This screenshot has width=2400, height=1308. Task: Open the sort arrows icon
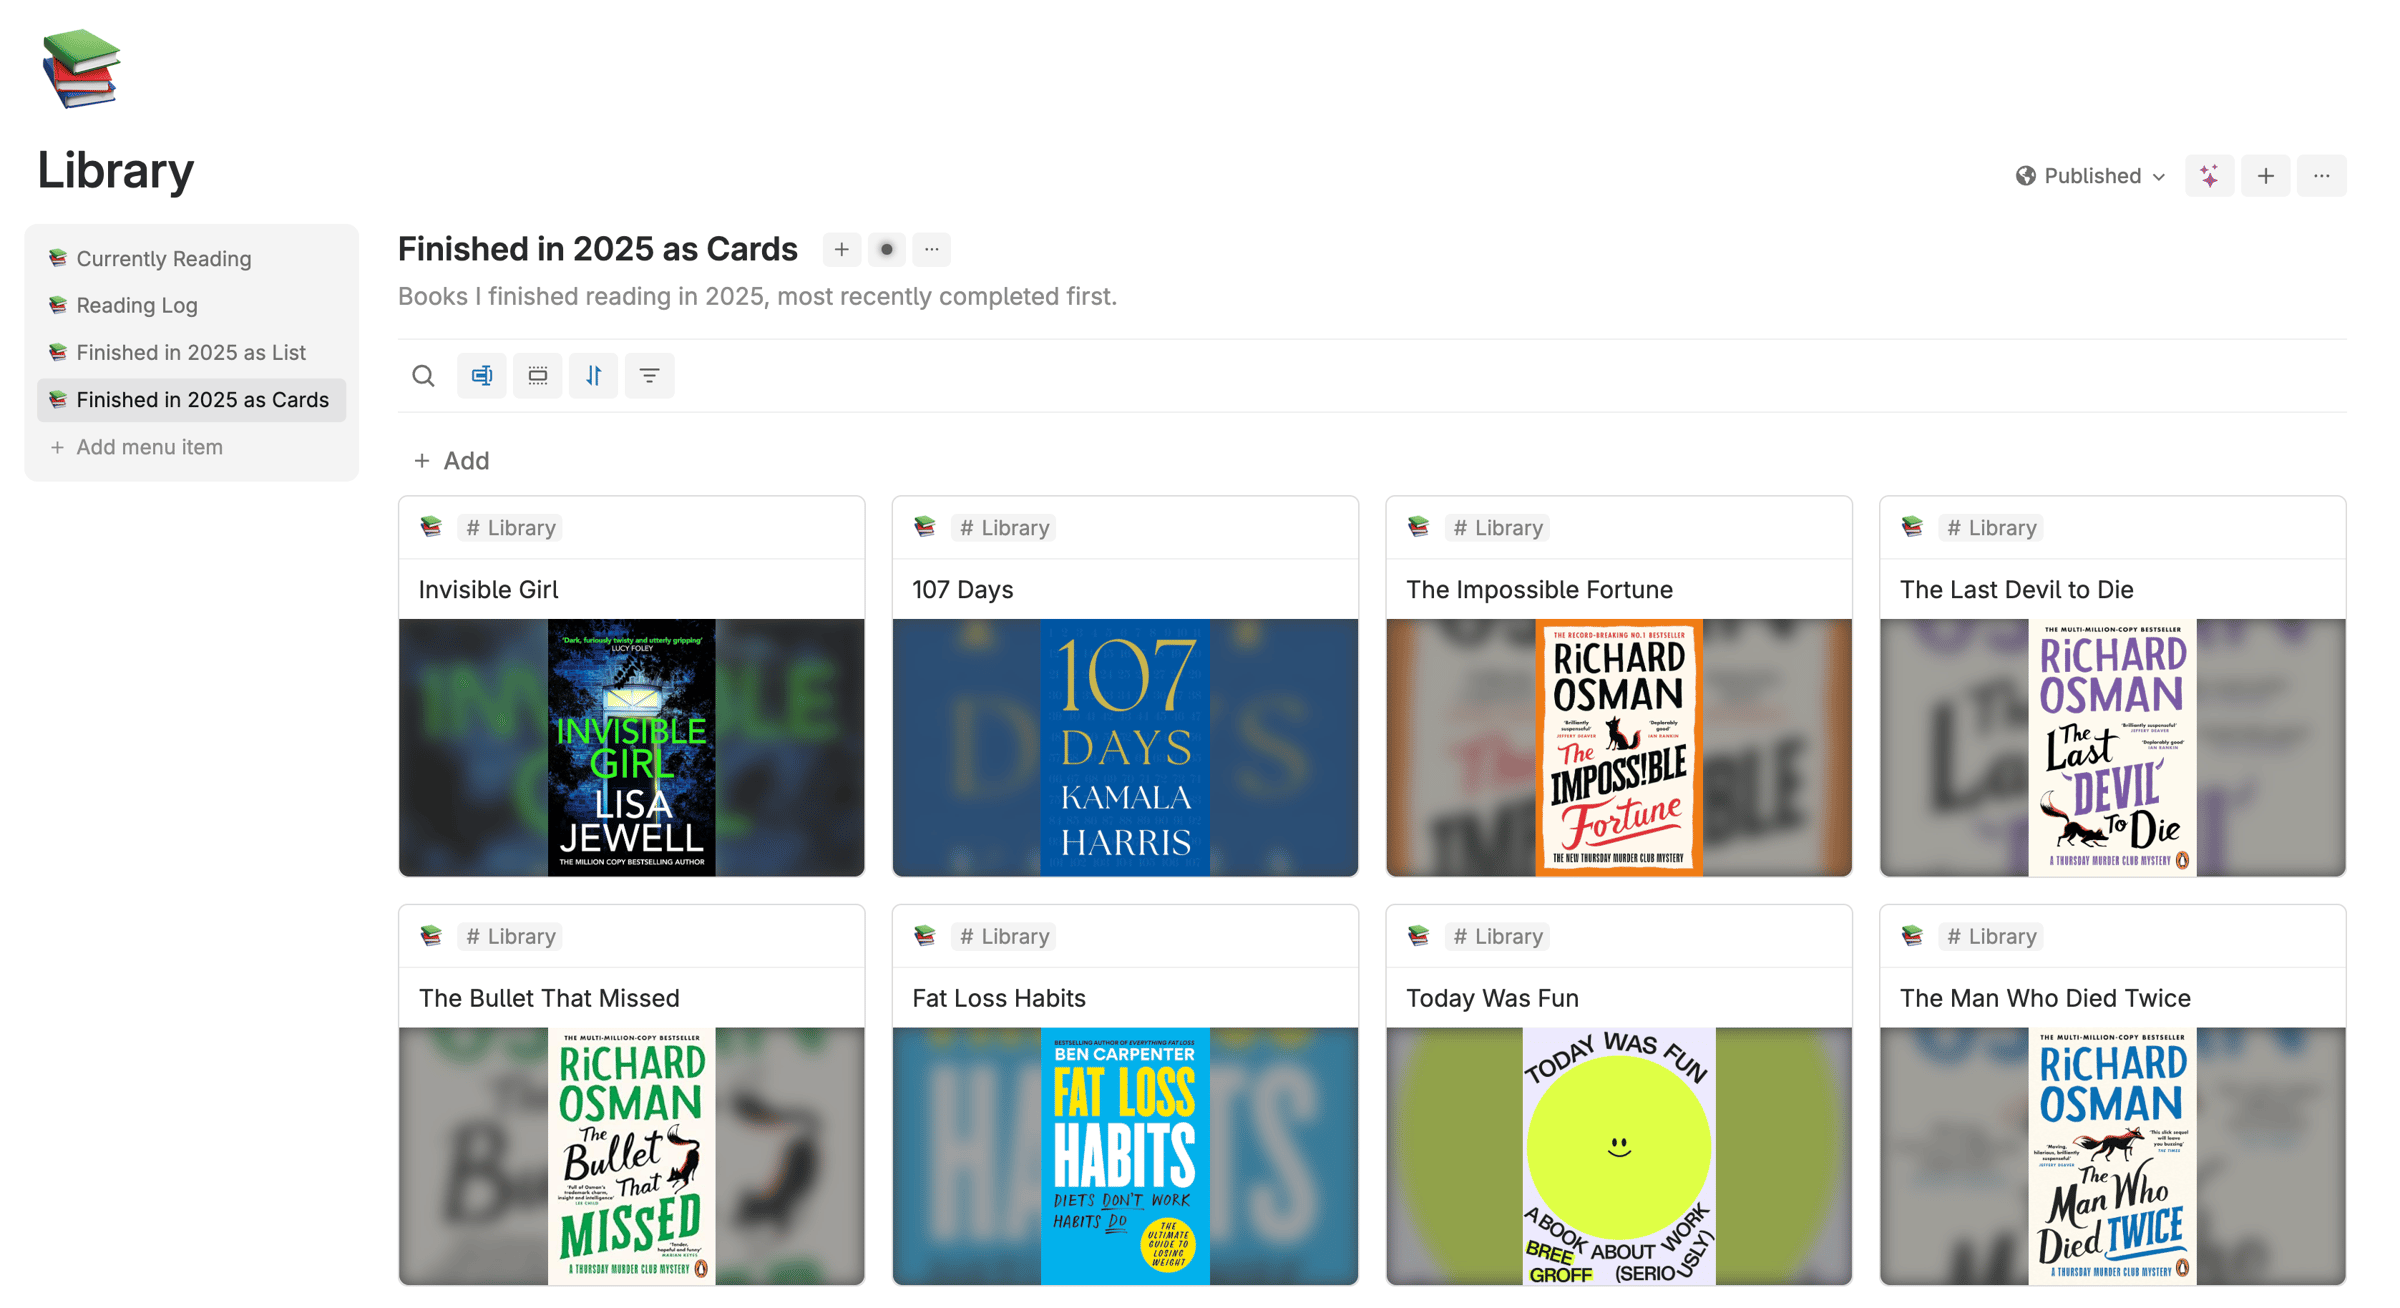click(x=594, y=376)
